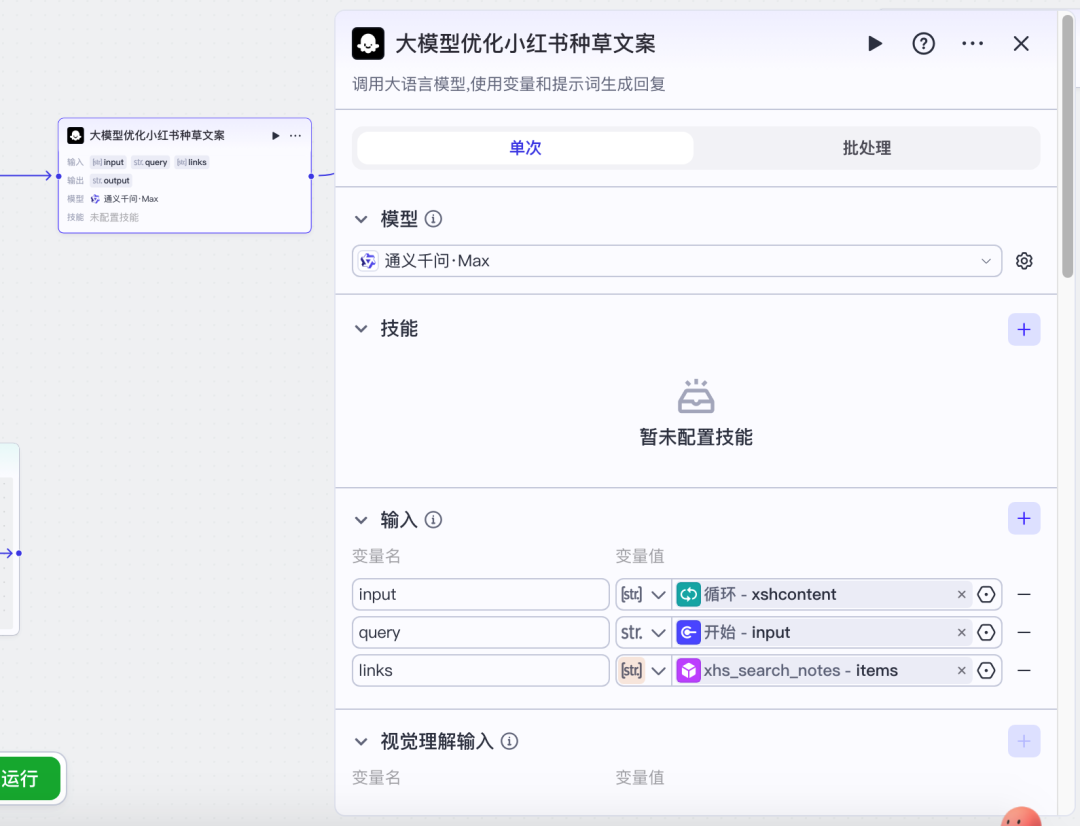Click the 暂未配置技能 empty-state icon
1080x826 pixels.
[696, 396]
